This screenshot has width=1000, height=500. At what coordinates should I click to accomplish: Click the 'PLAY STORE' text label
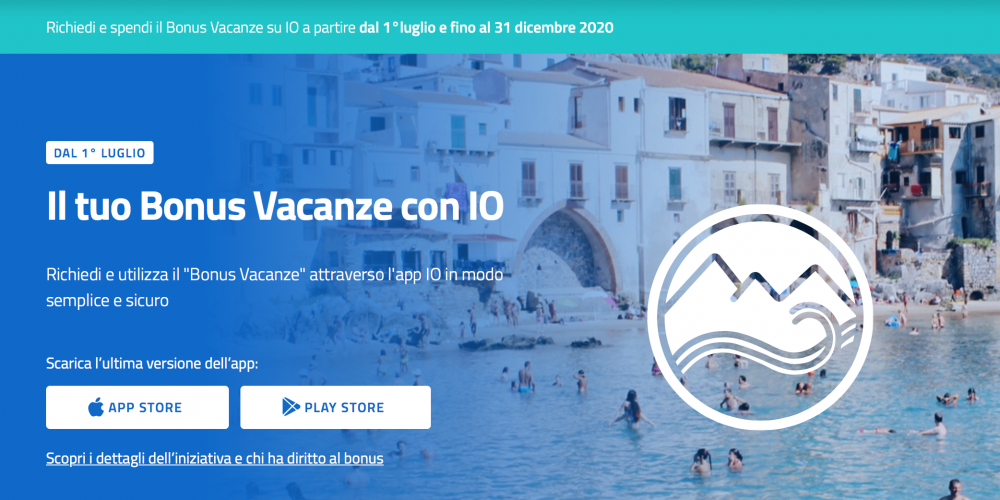[x=344, y=408]
